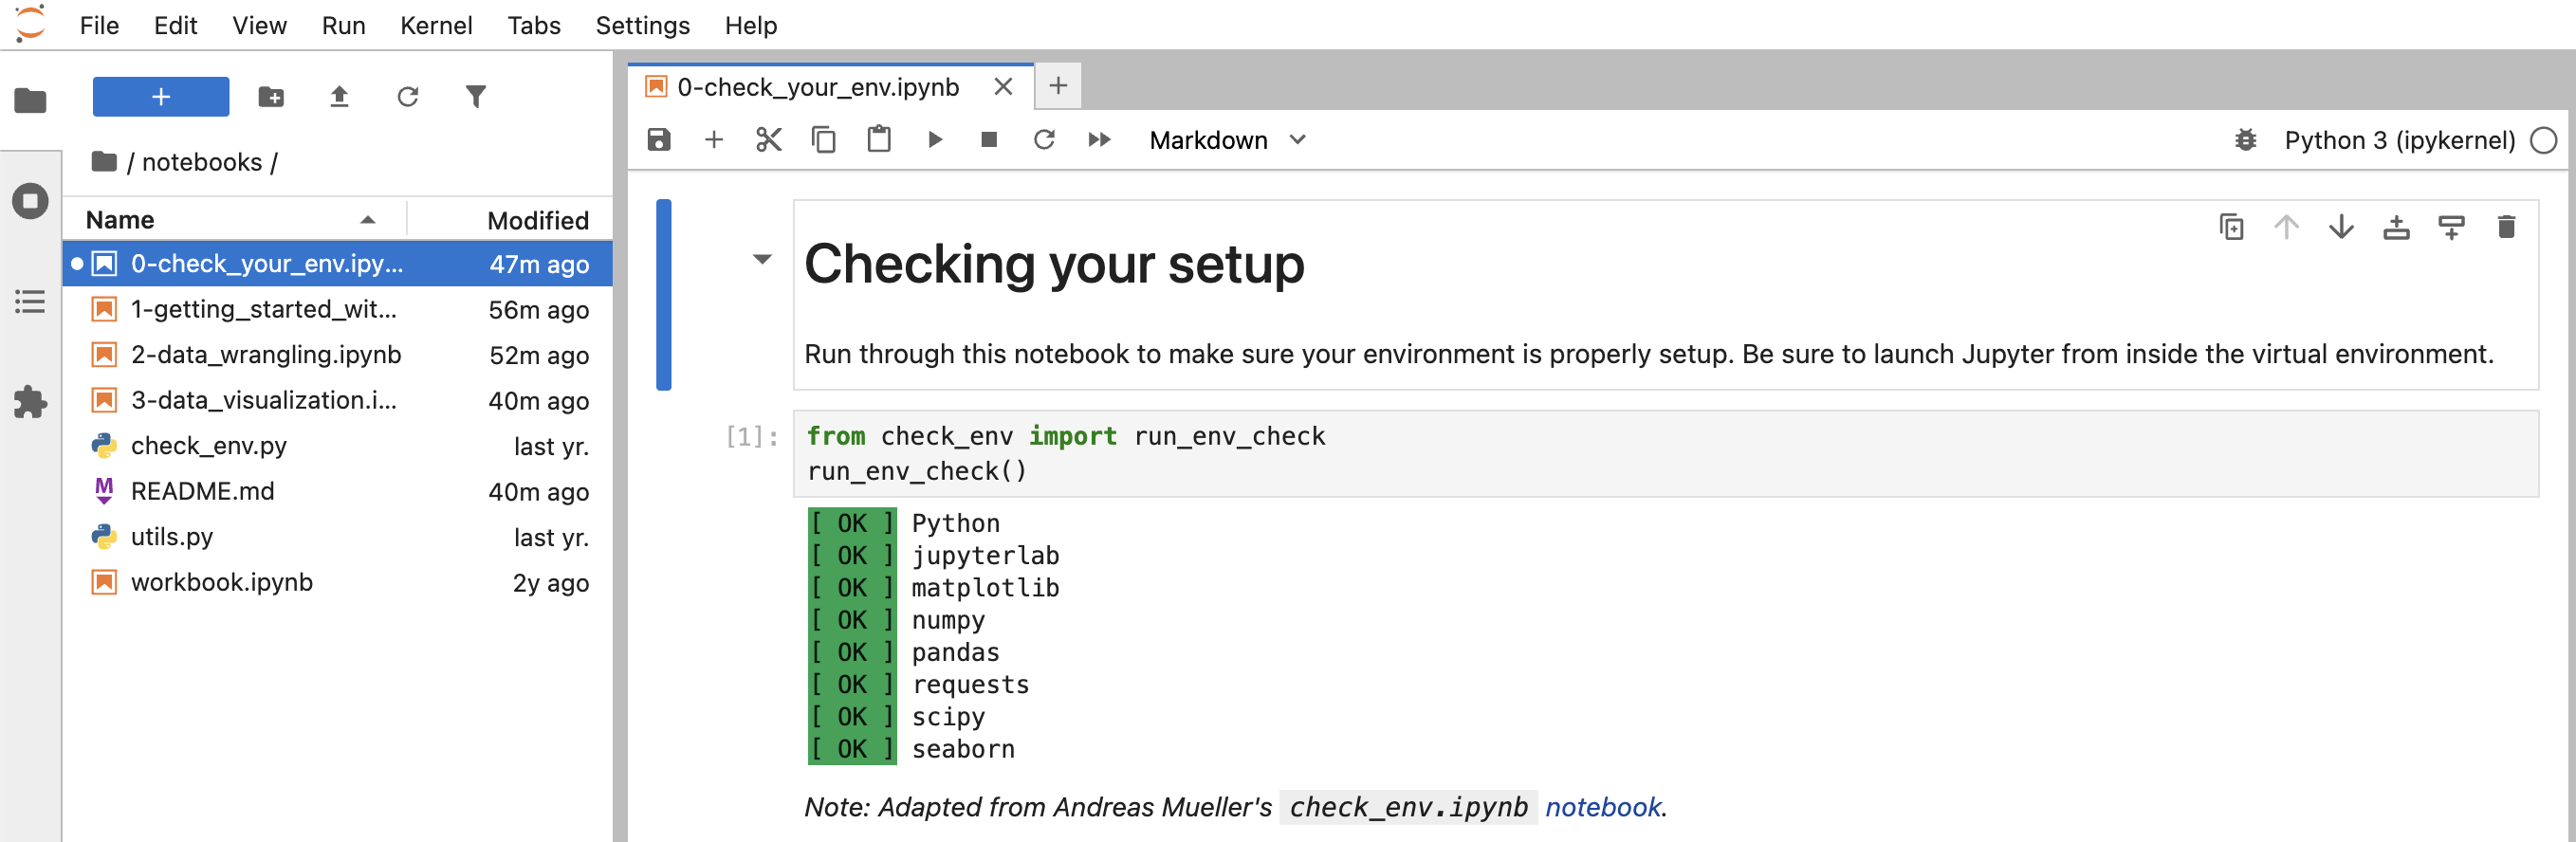Click the kernel status circle indicator
The height and width of the screenshot is (842, 2576).
[x=2544, y=140]
